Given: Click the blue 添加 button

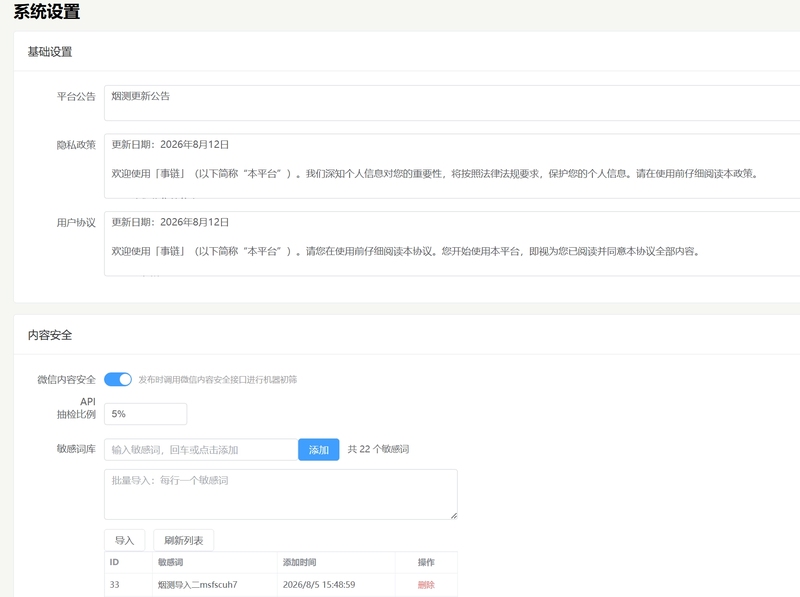Looking at the screenshot, I should (x=319, y=450).
